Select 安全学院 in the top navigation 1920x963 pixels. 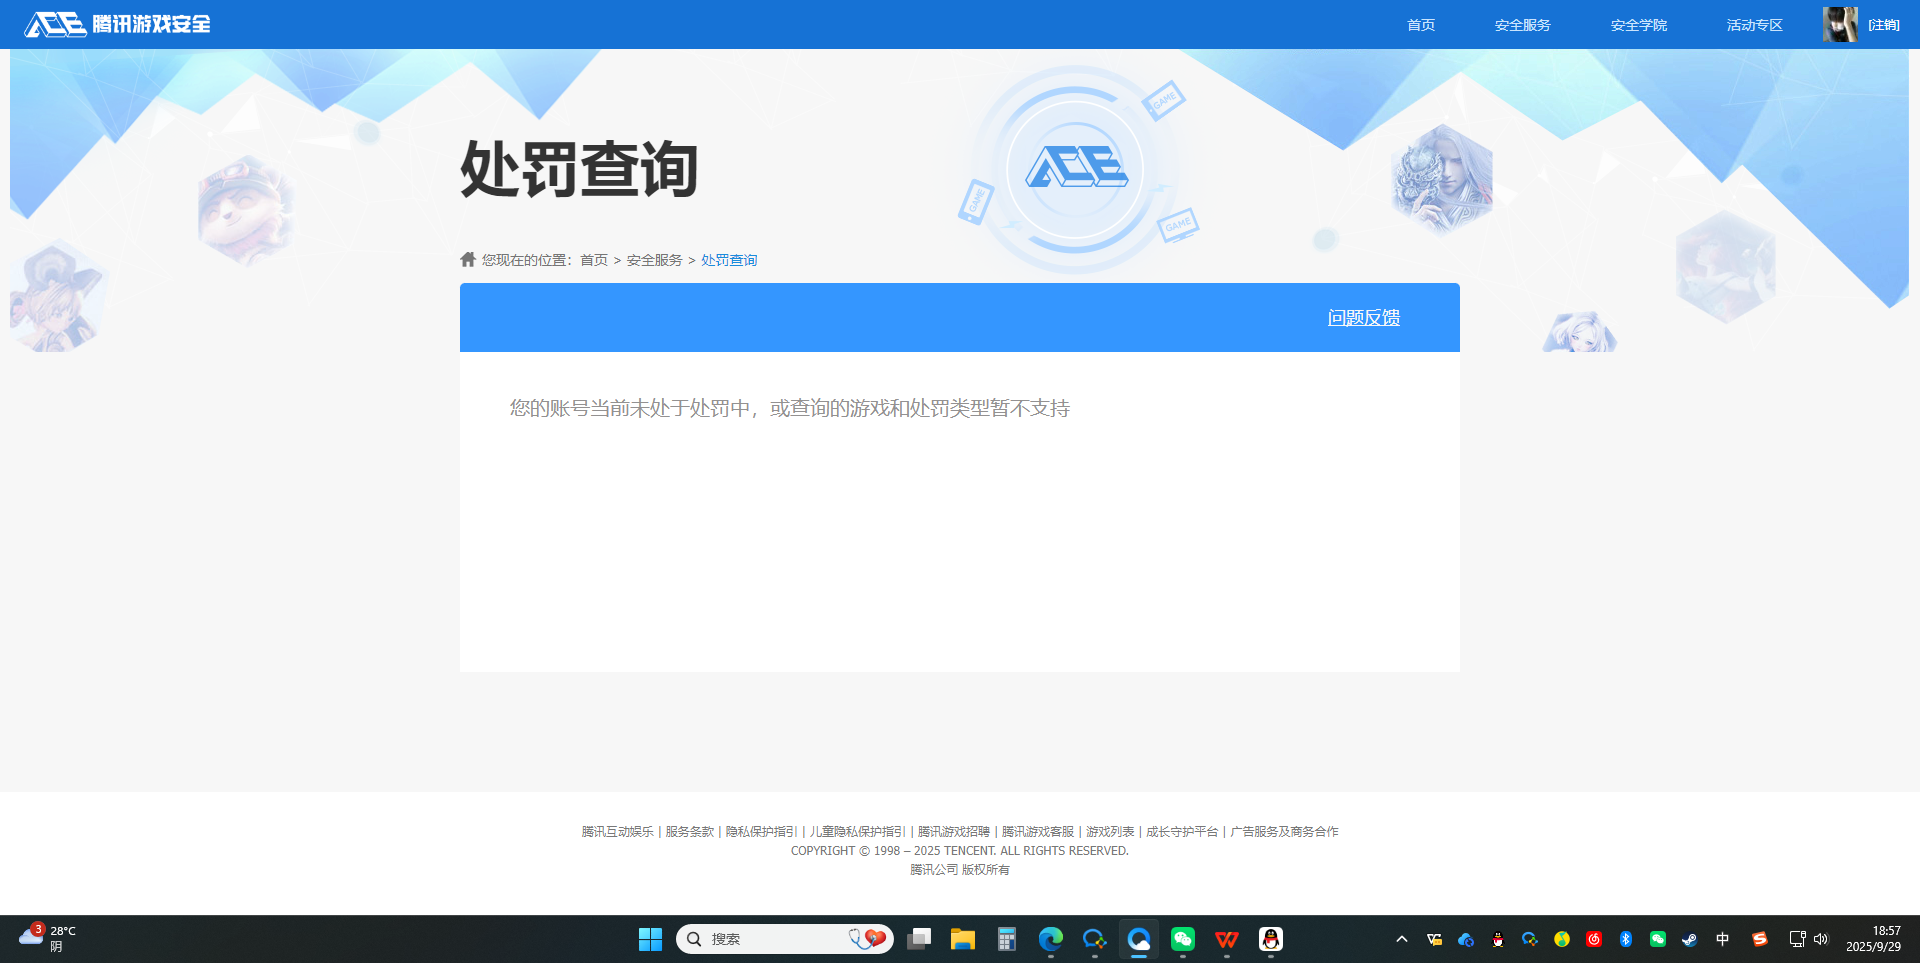click(x=1638, y=24)
